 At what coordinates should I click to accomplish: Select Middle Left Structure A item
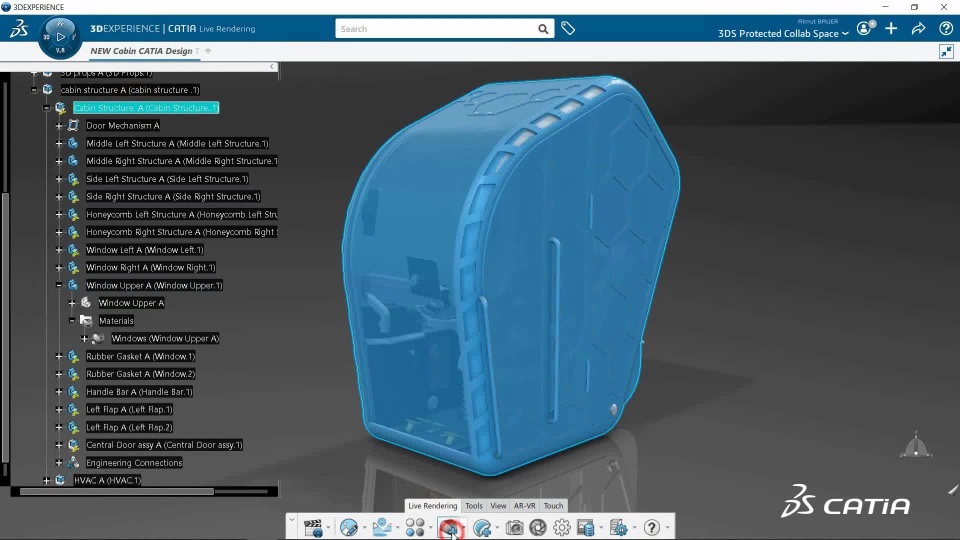tap(177, 143)
